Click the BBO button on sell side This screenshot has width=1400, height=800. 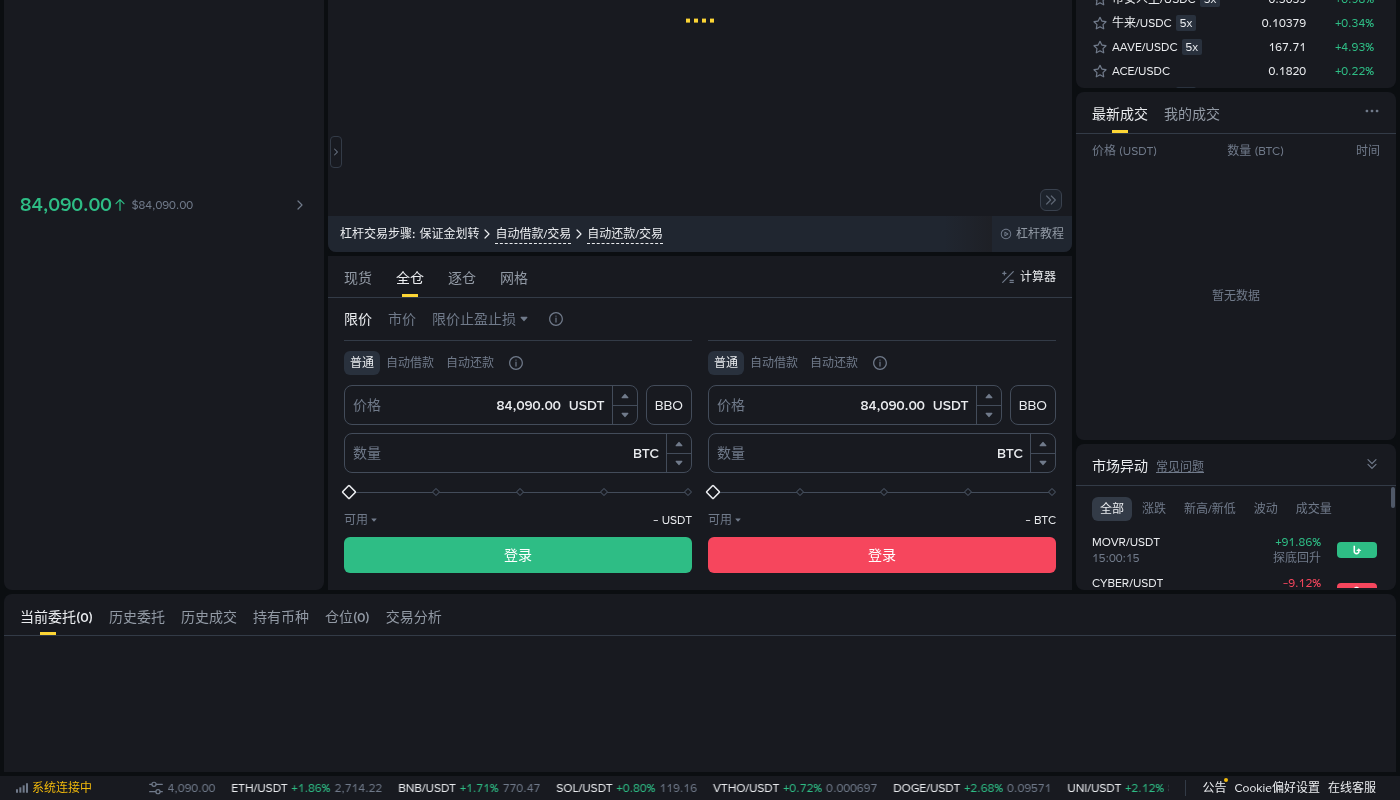(1033, 405)
